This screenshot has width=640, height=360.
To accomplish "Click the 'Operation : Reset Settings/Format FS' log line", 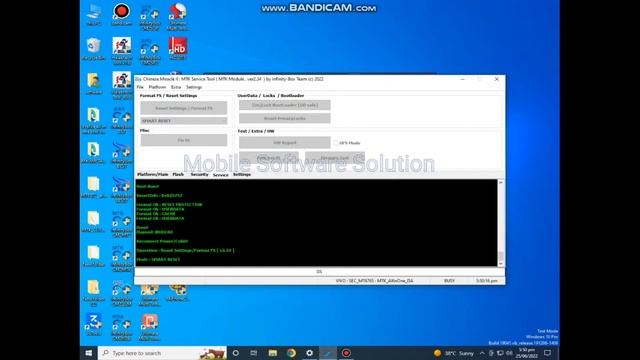I will tap(185, 251).
